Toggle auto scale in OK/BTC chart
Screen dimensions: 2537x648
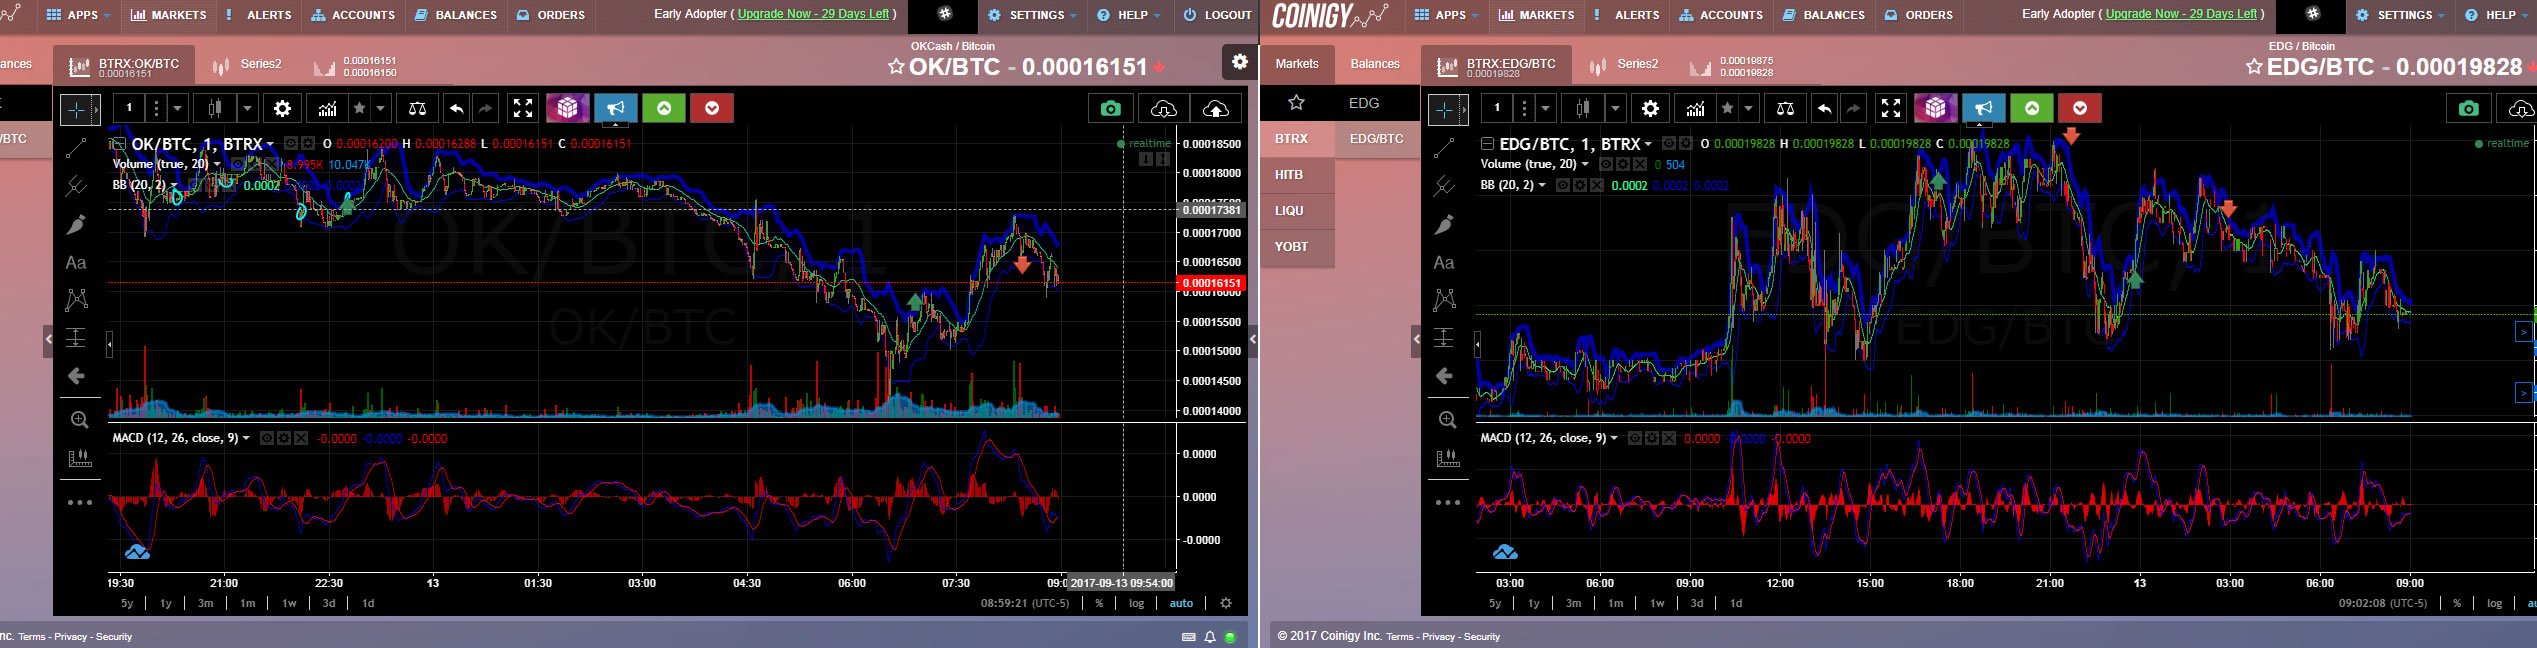(x=1181, y=603)
